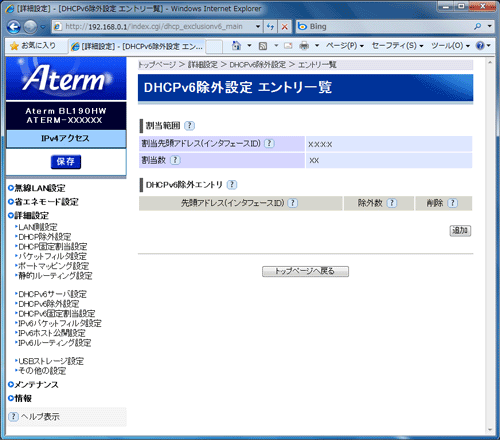Click the printer icon in toolbar
The height and width of the screenshot is (440, 500).
[304, 46]
